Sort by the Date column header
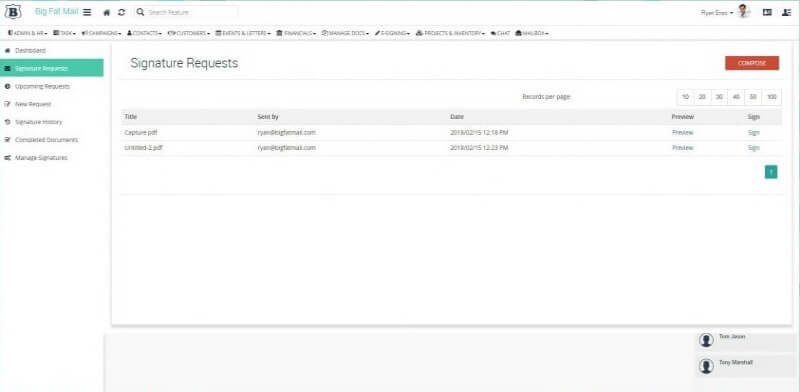 click(x=457, y=117)
